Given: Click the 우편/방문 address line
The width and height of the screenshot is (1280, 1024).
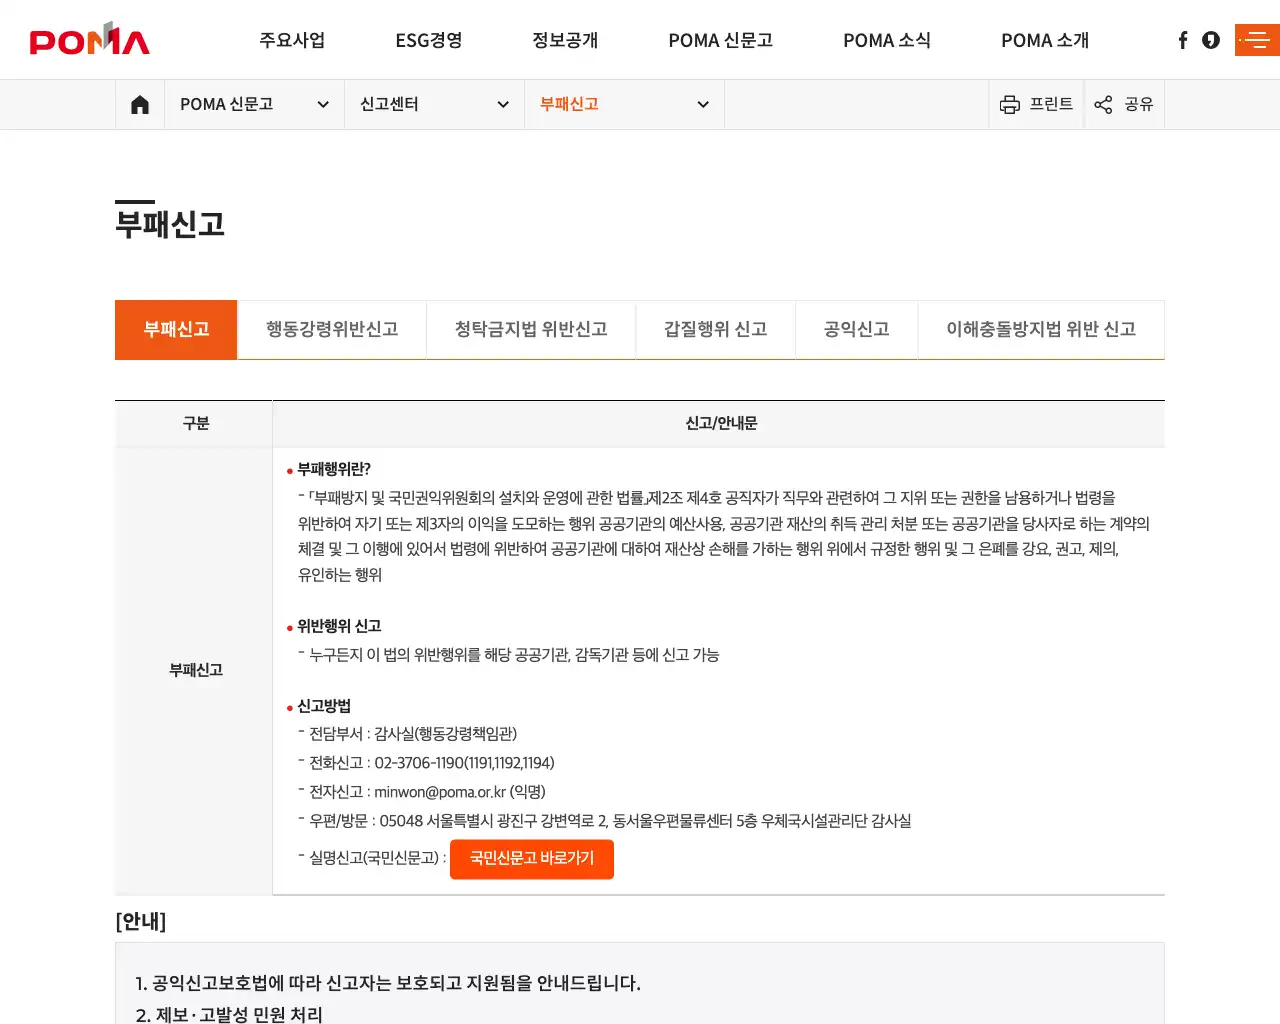Looking at the screenshot, I should (610, 821).
